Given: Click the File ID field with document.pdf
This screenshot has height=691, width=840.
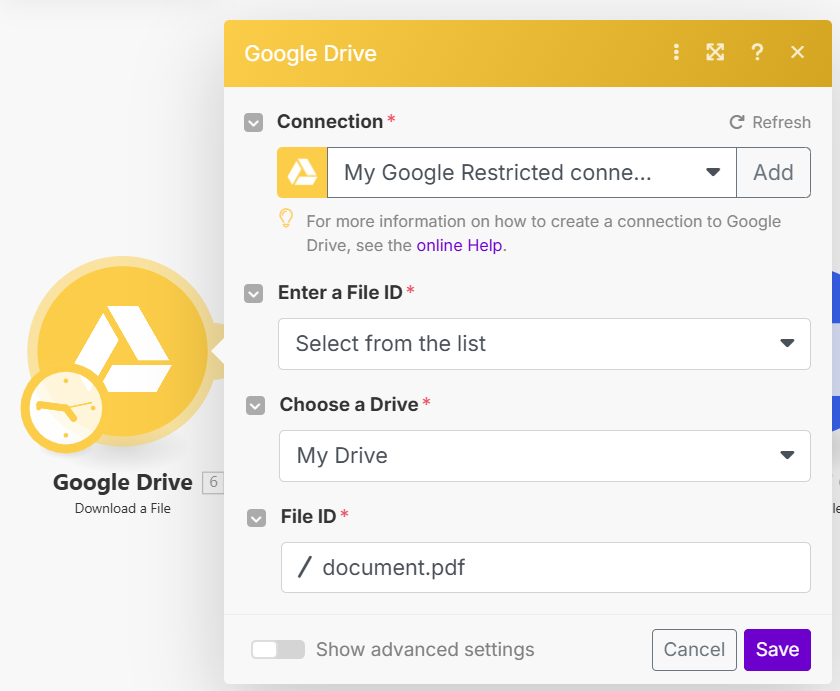Looking at the screenshot, I should coord(545,567).
